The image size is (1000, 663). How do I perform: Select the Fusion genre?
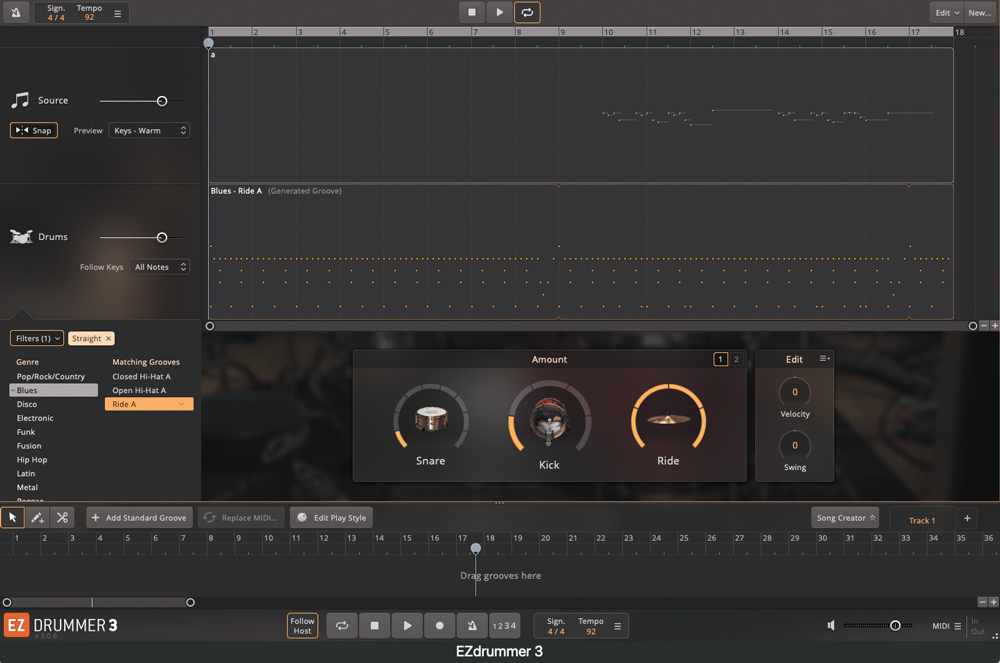[x=29, y=446]
